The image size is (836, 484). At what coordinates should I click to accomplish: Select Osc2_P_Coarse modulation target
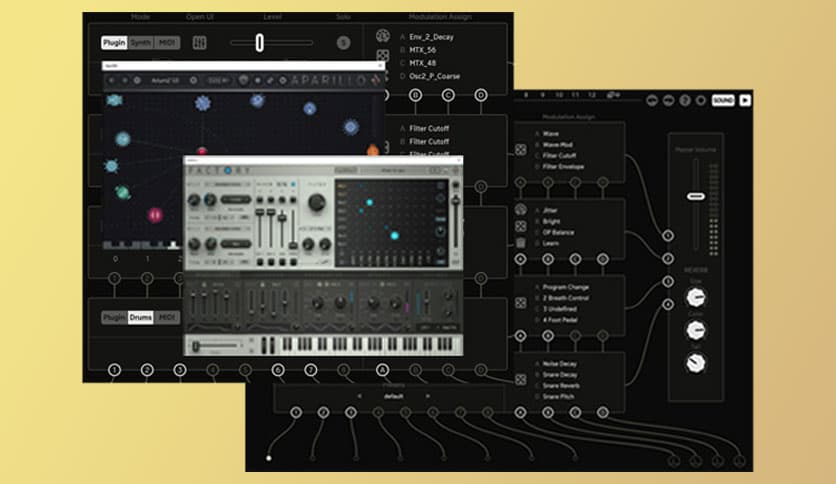pos(434,76)
